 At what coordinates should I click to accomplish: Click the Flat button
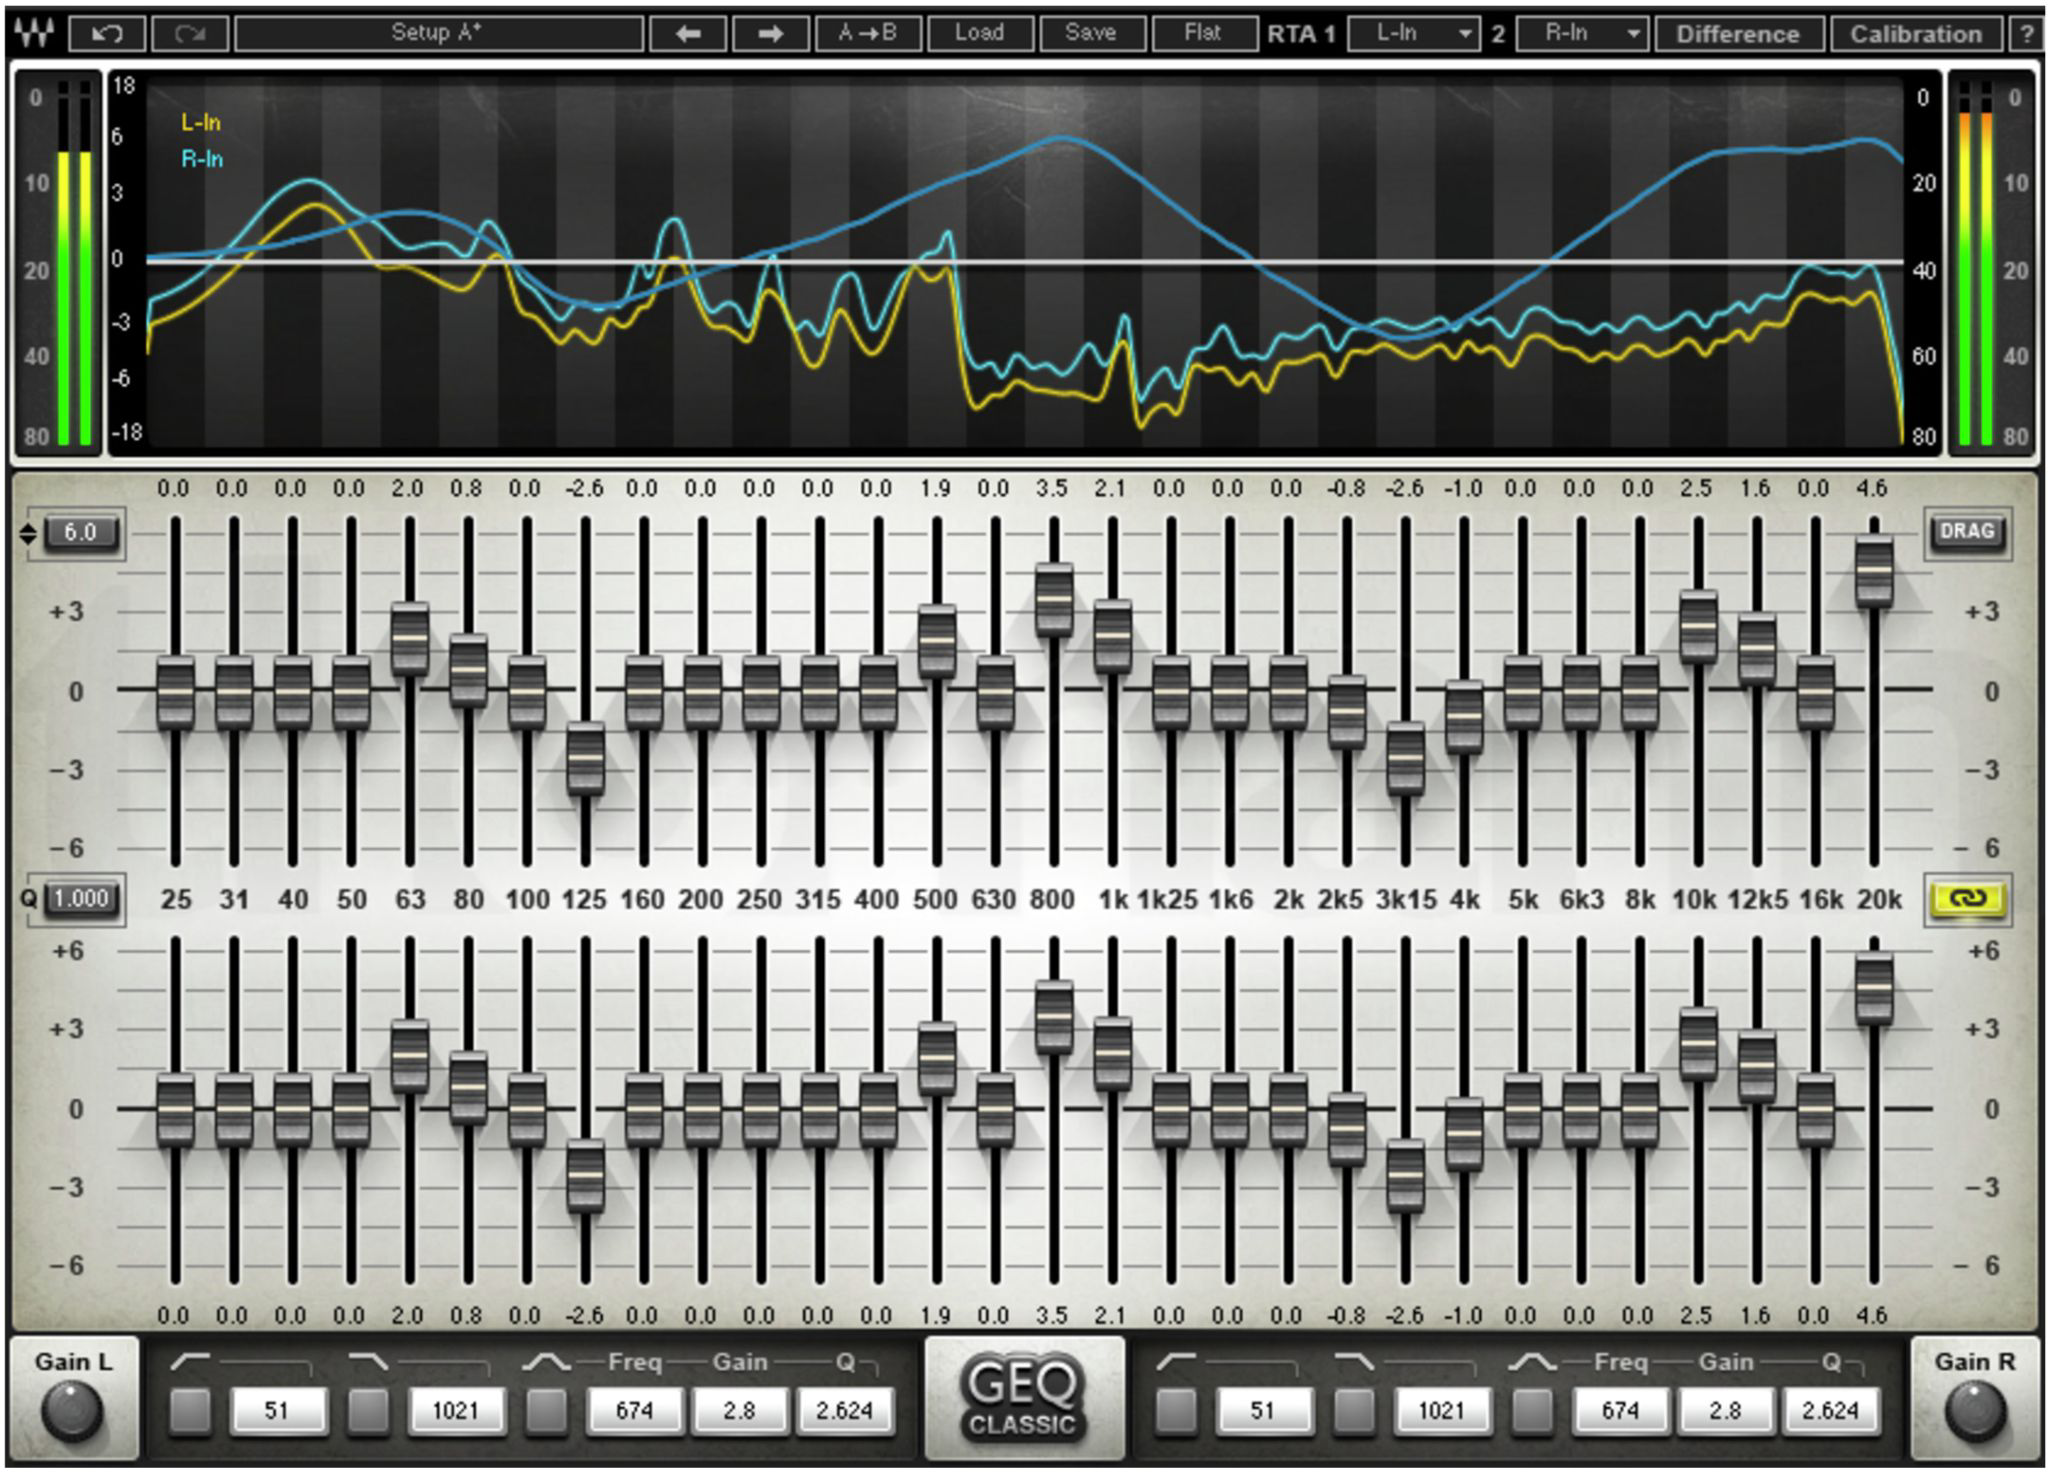pyautogui.click(x=1203, y=34)
